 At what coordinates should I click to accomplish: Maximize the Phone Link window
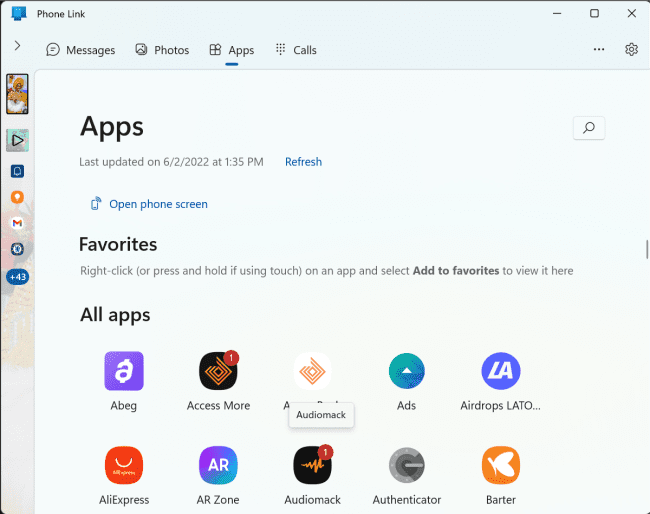click(594, 13)
